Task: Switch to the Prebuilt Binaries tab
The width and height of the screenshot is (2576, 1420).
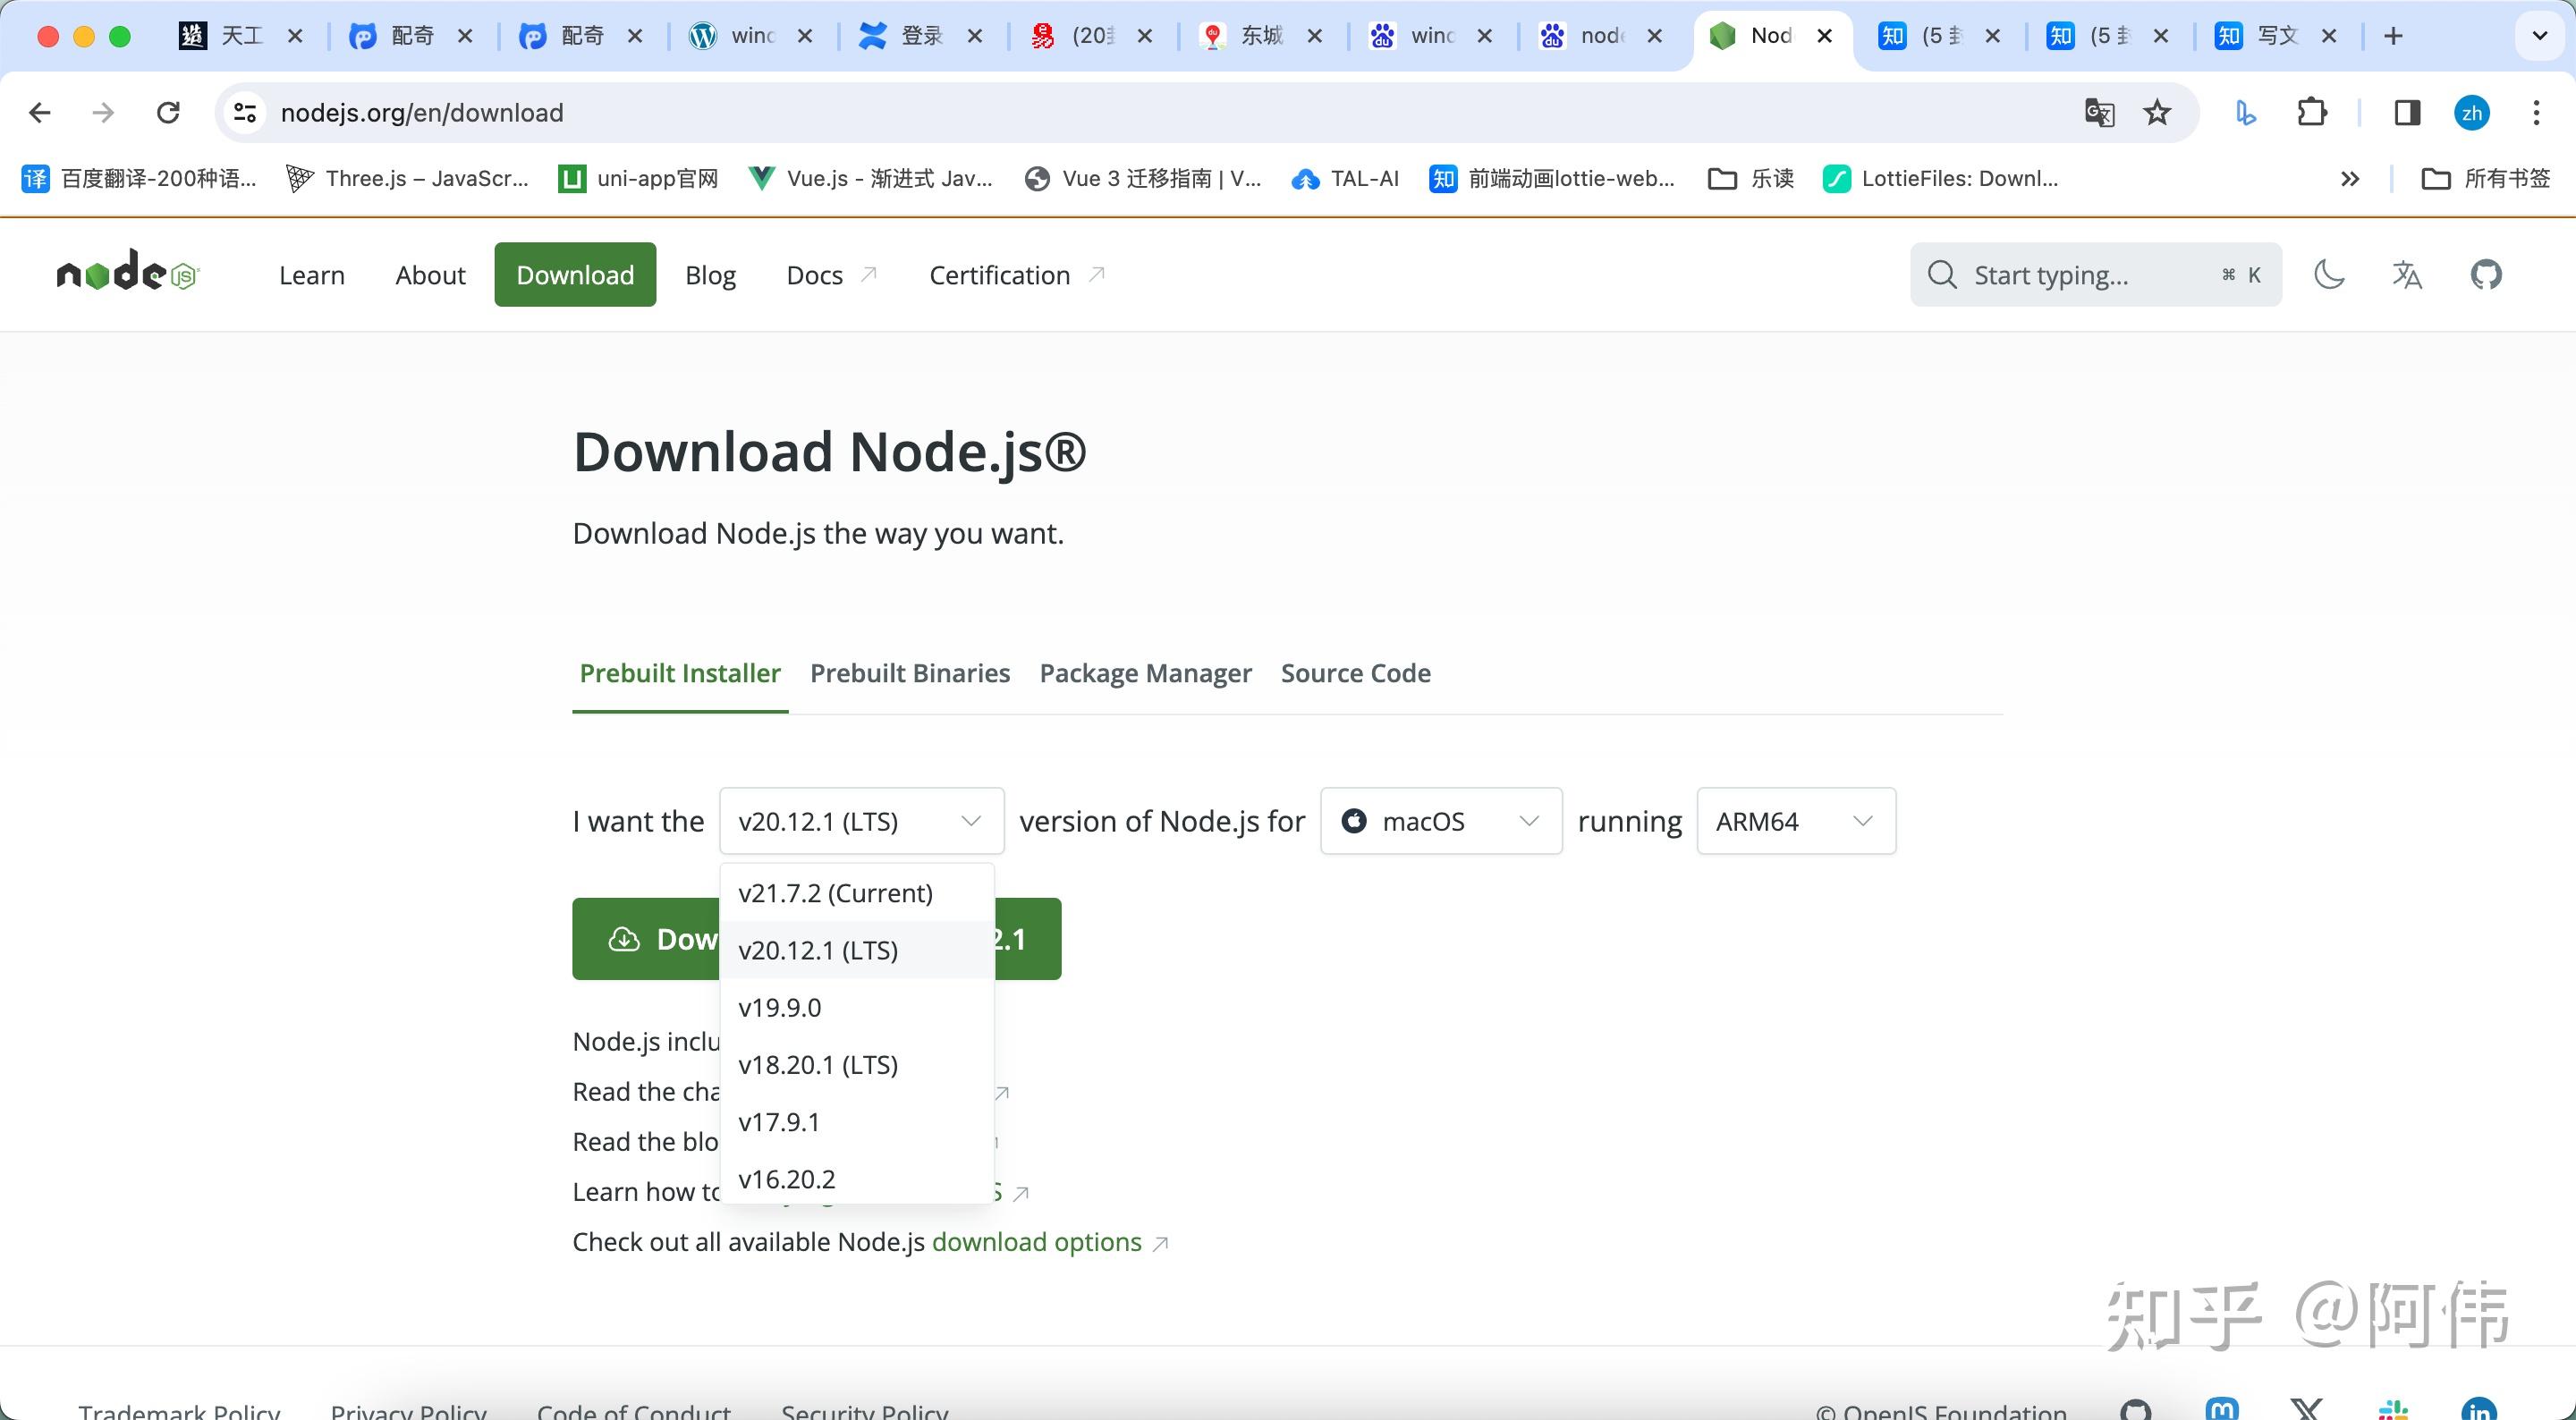Action: click(910, 673)
